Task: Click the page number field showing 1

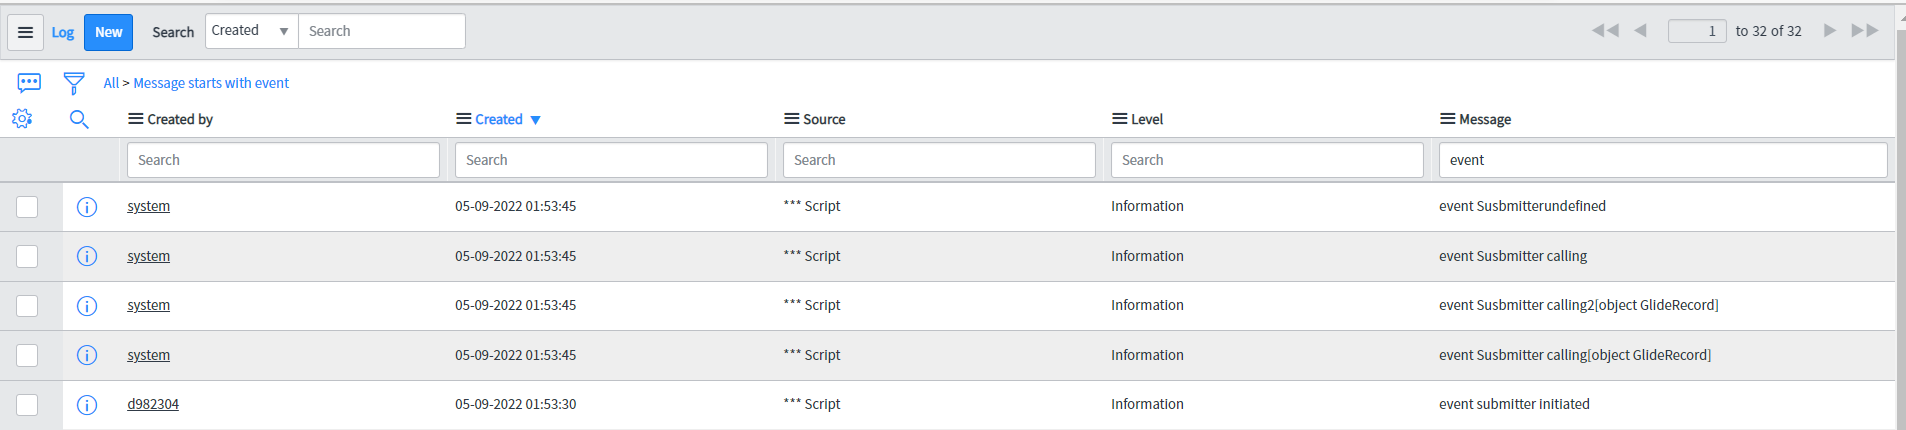Action: click(1697, 31)
